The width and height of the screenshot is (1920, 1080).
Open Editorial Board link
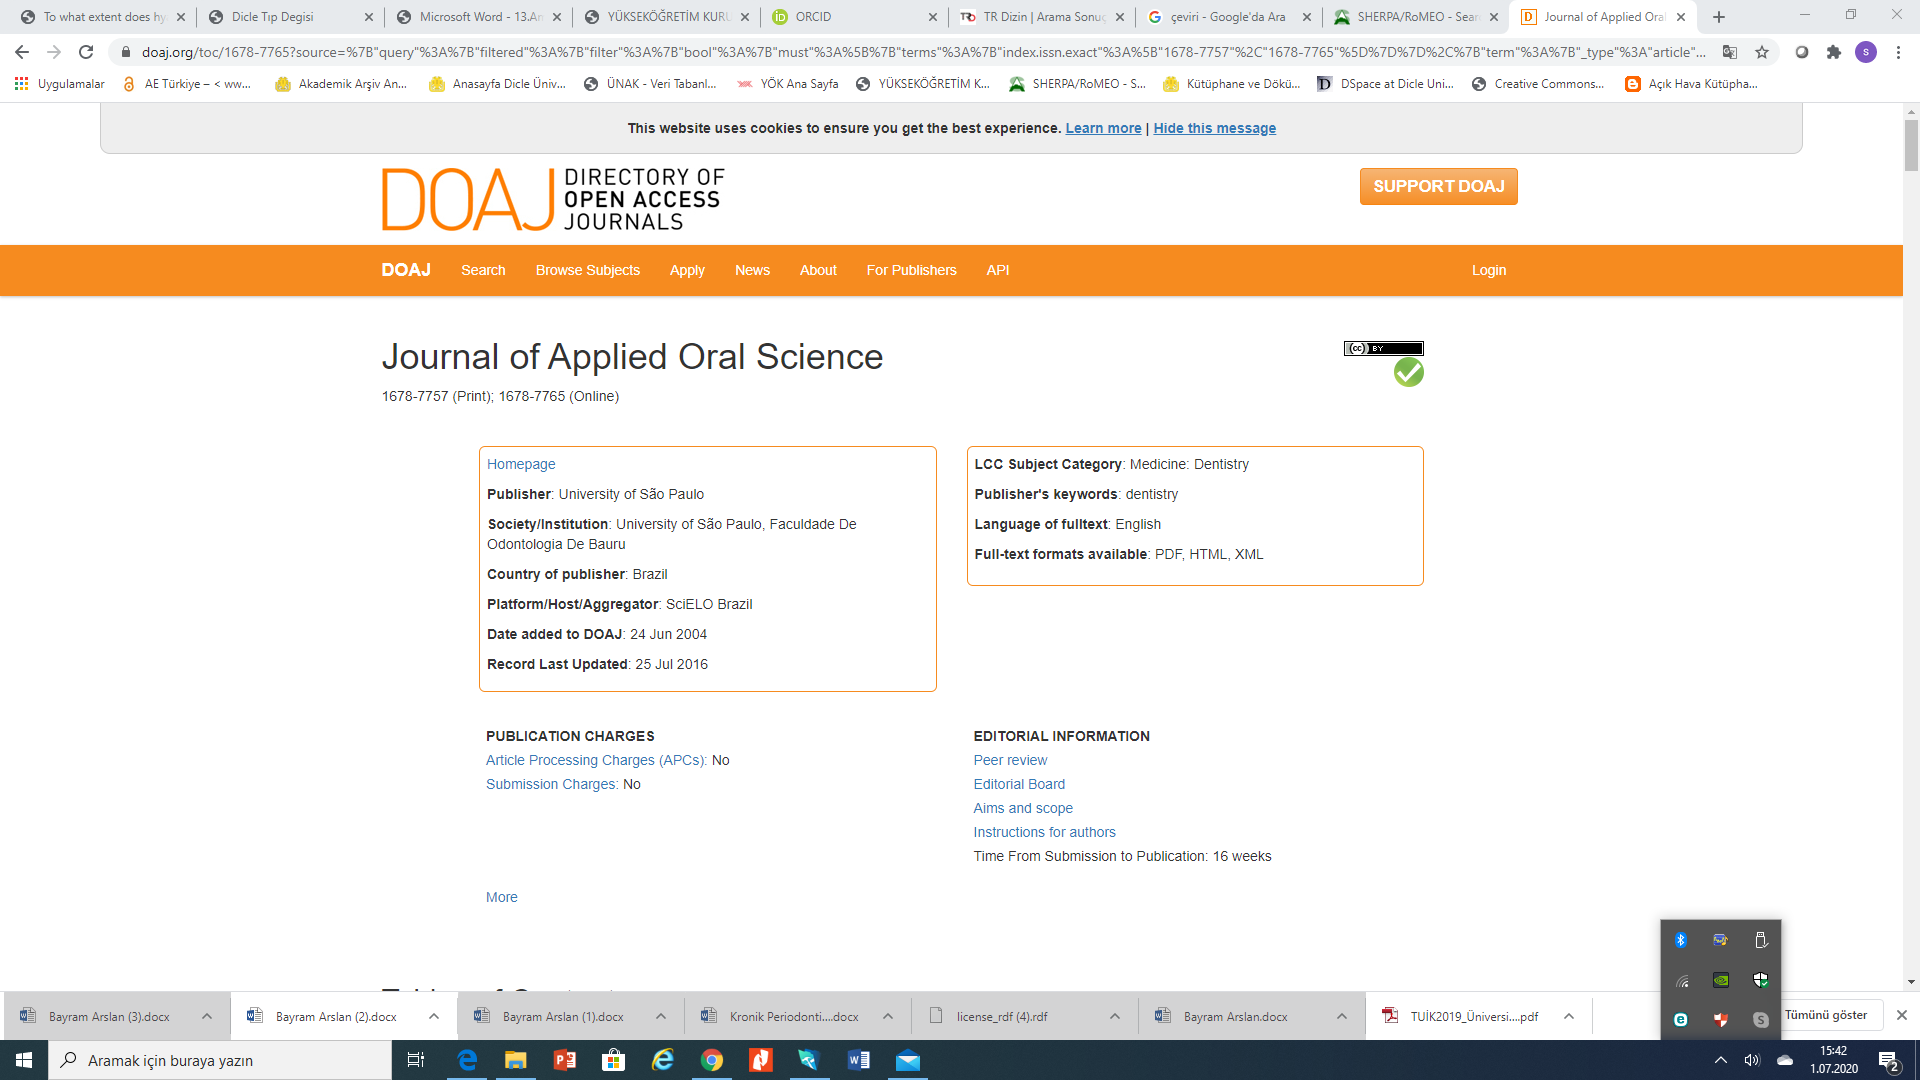point(1019,784)
